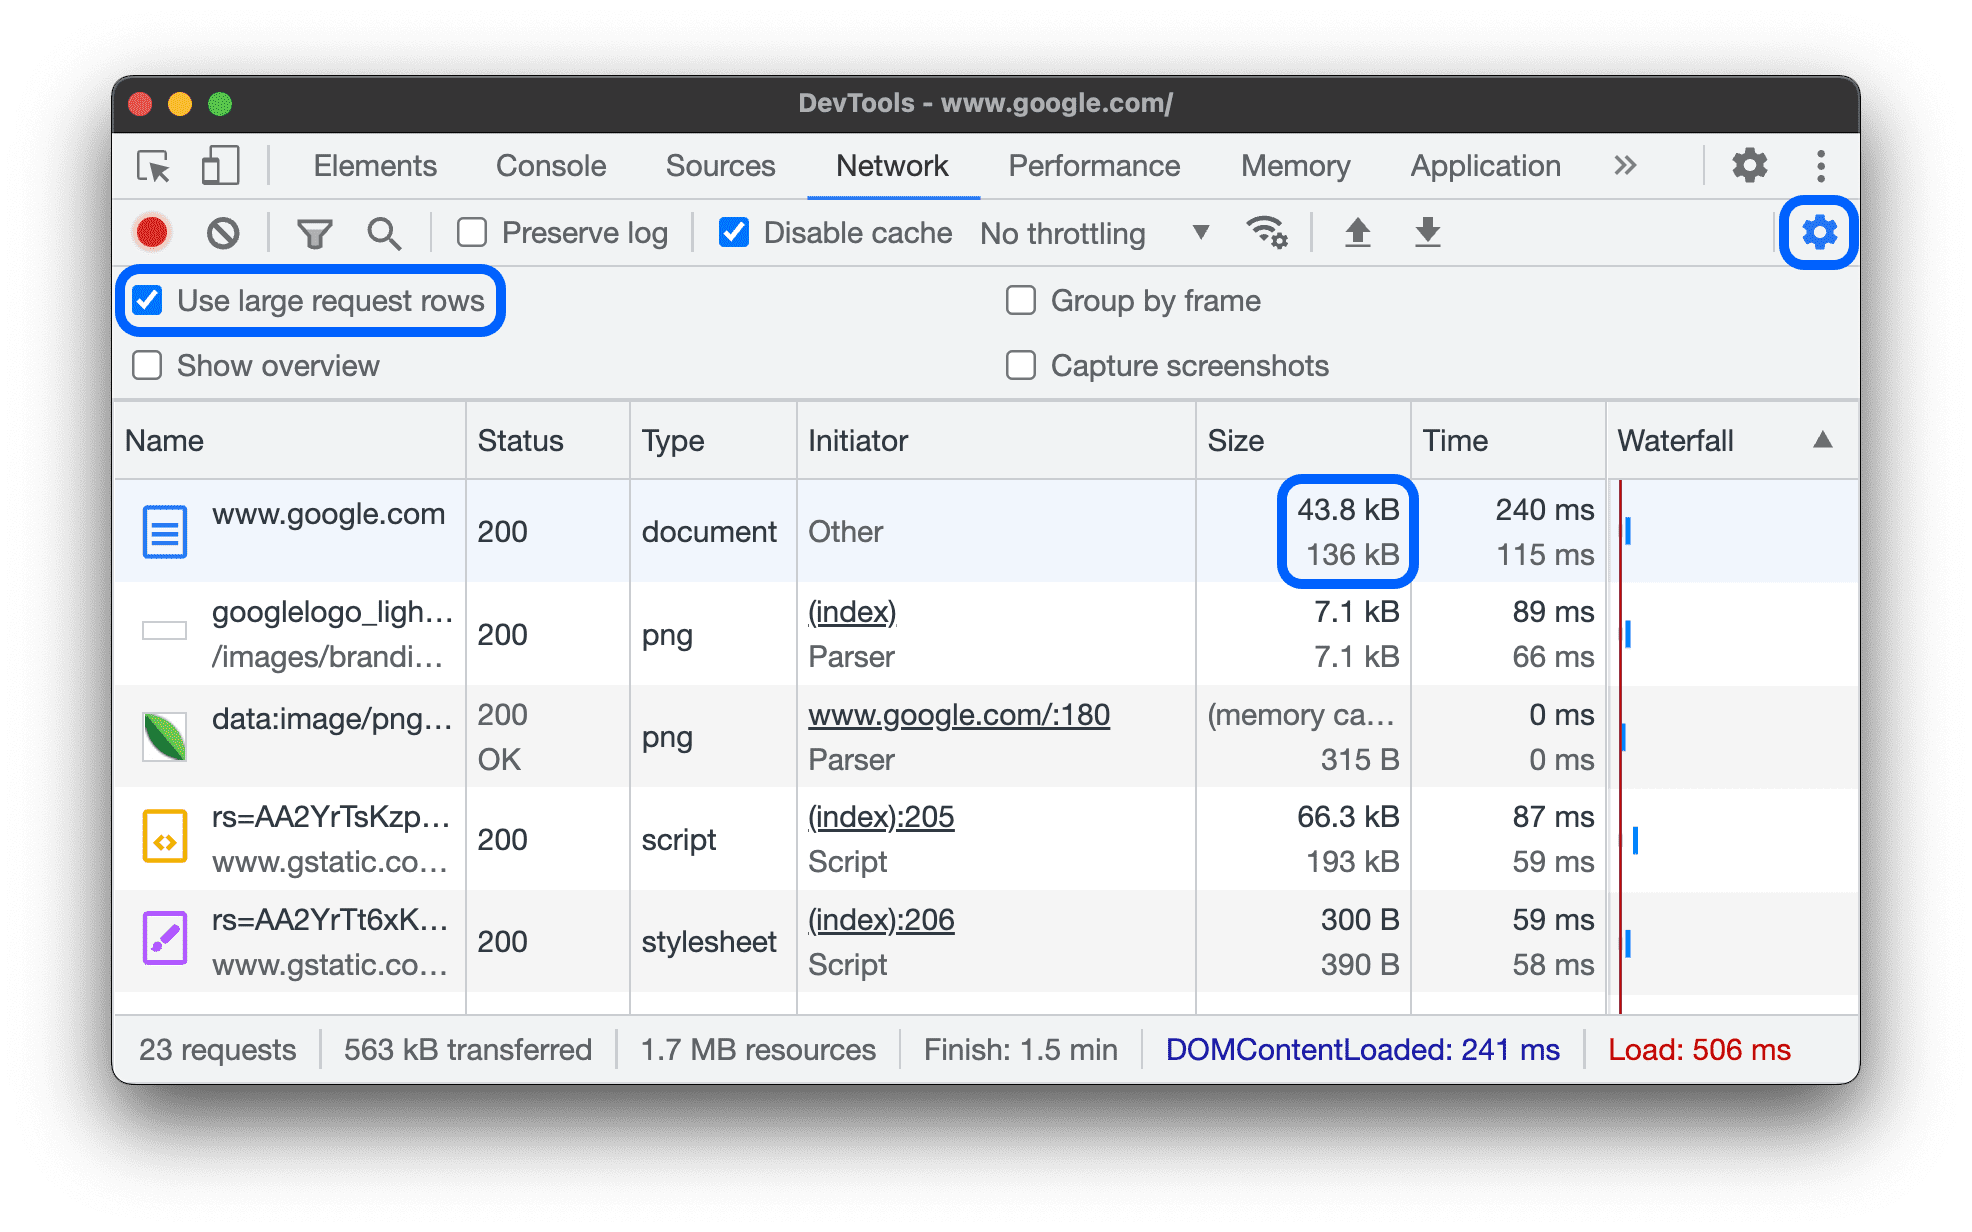
Task: Click the search network requests icon
Action: (383, 229)
